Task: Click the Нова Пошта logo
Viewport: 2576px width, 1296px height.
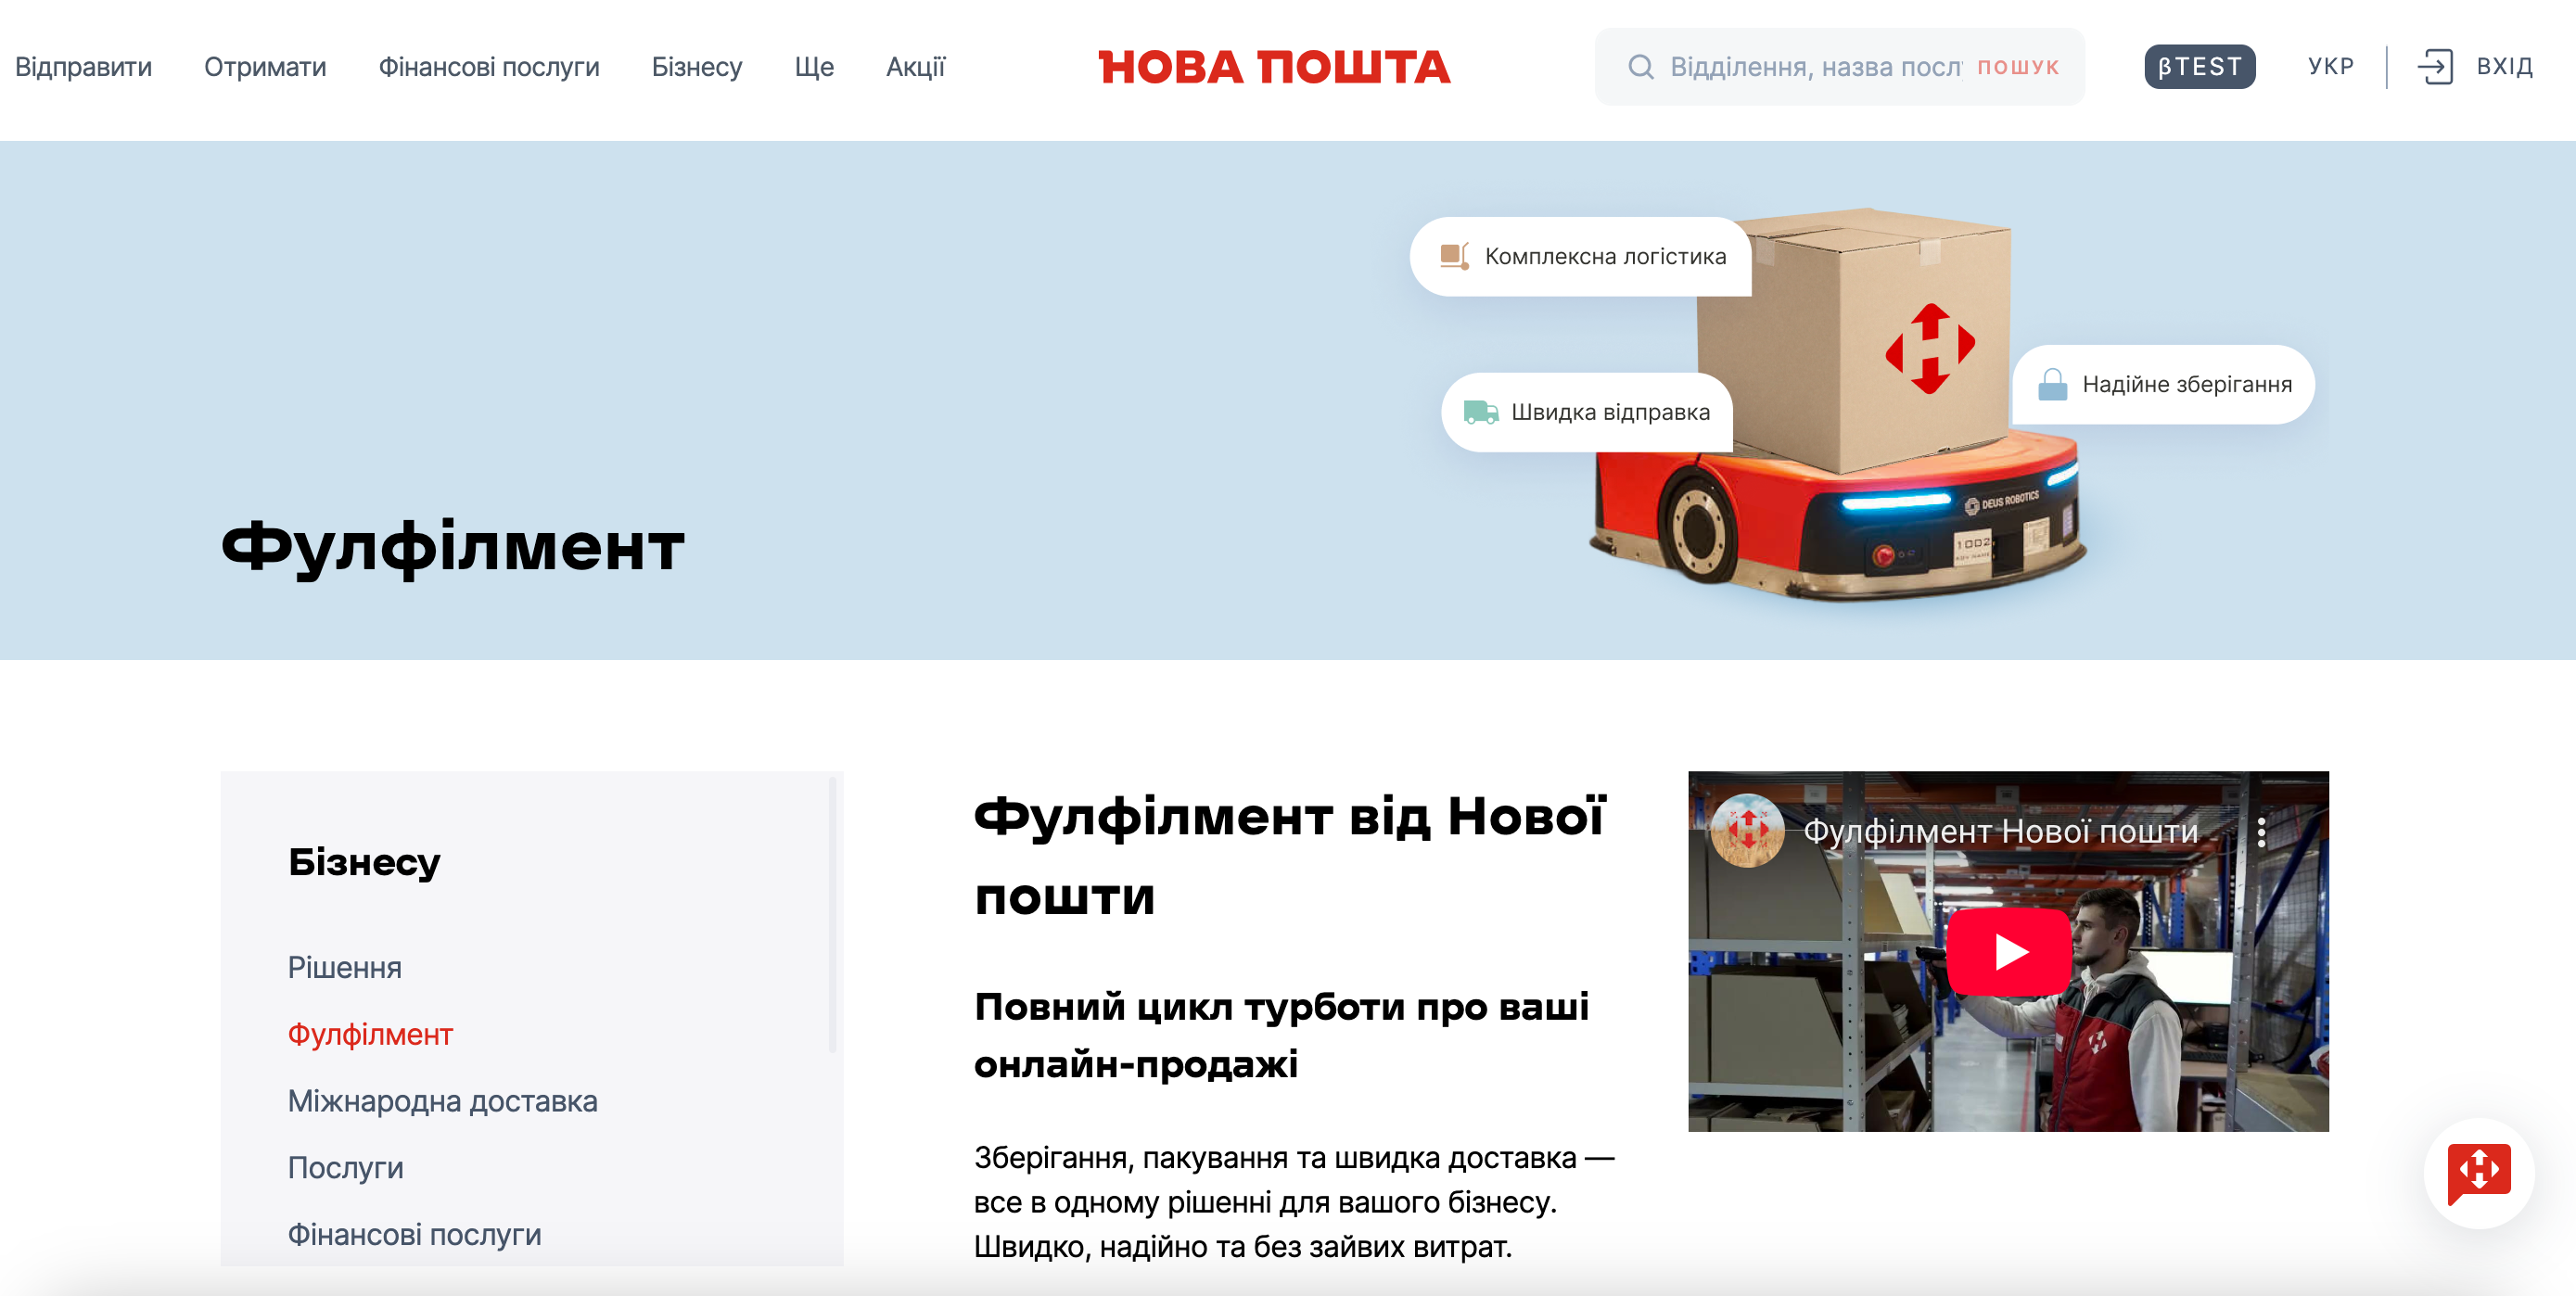Action: (x=1274, y=67)
